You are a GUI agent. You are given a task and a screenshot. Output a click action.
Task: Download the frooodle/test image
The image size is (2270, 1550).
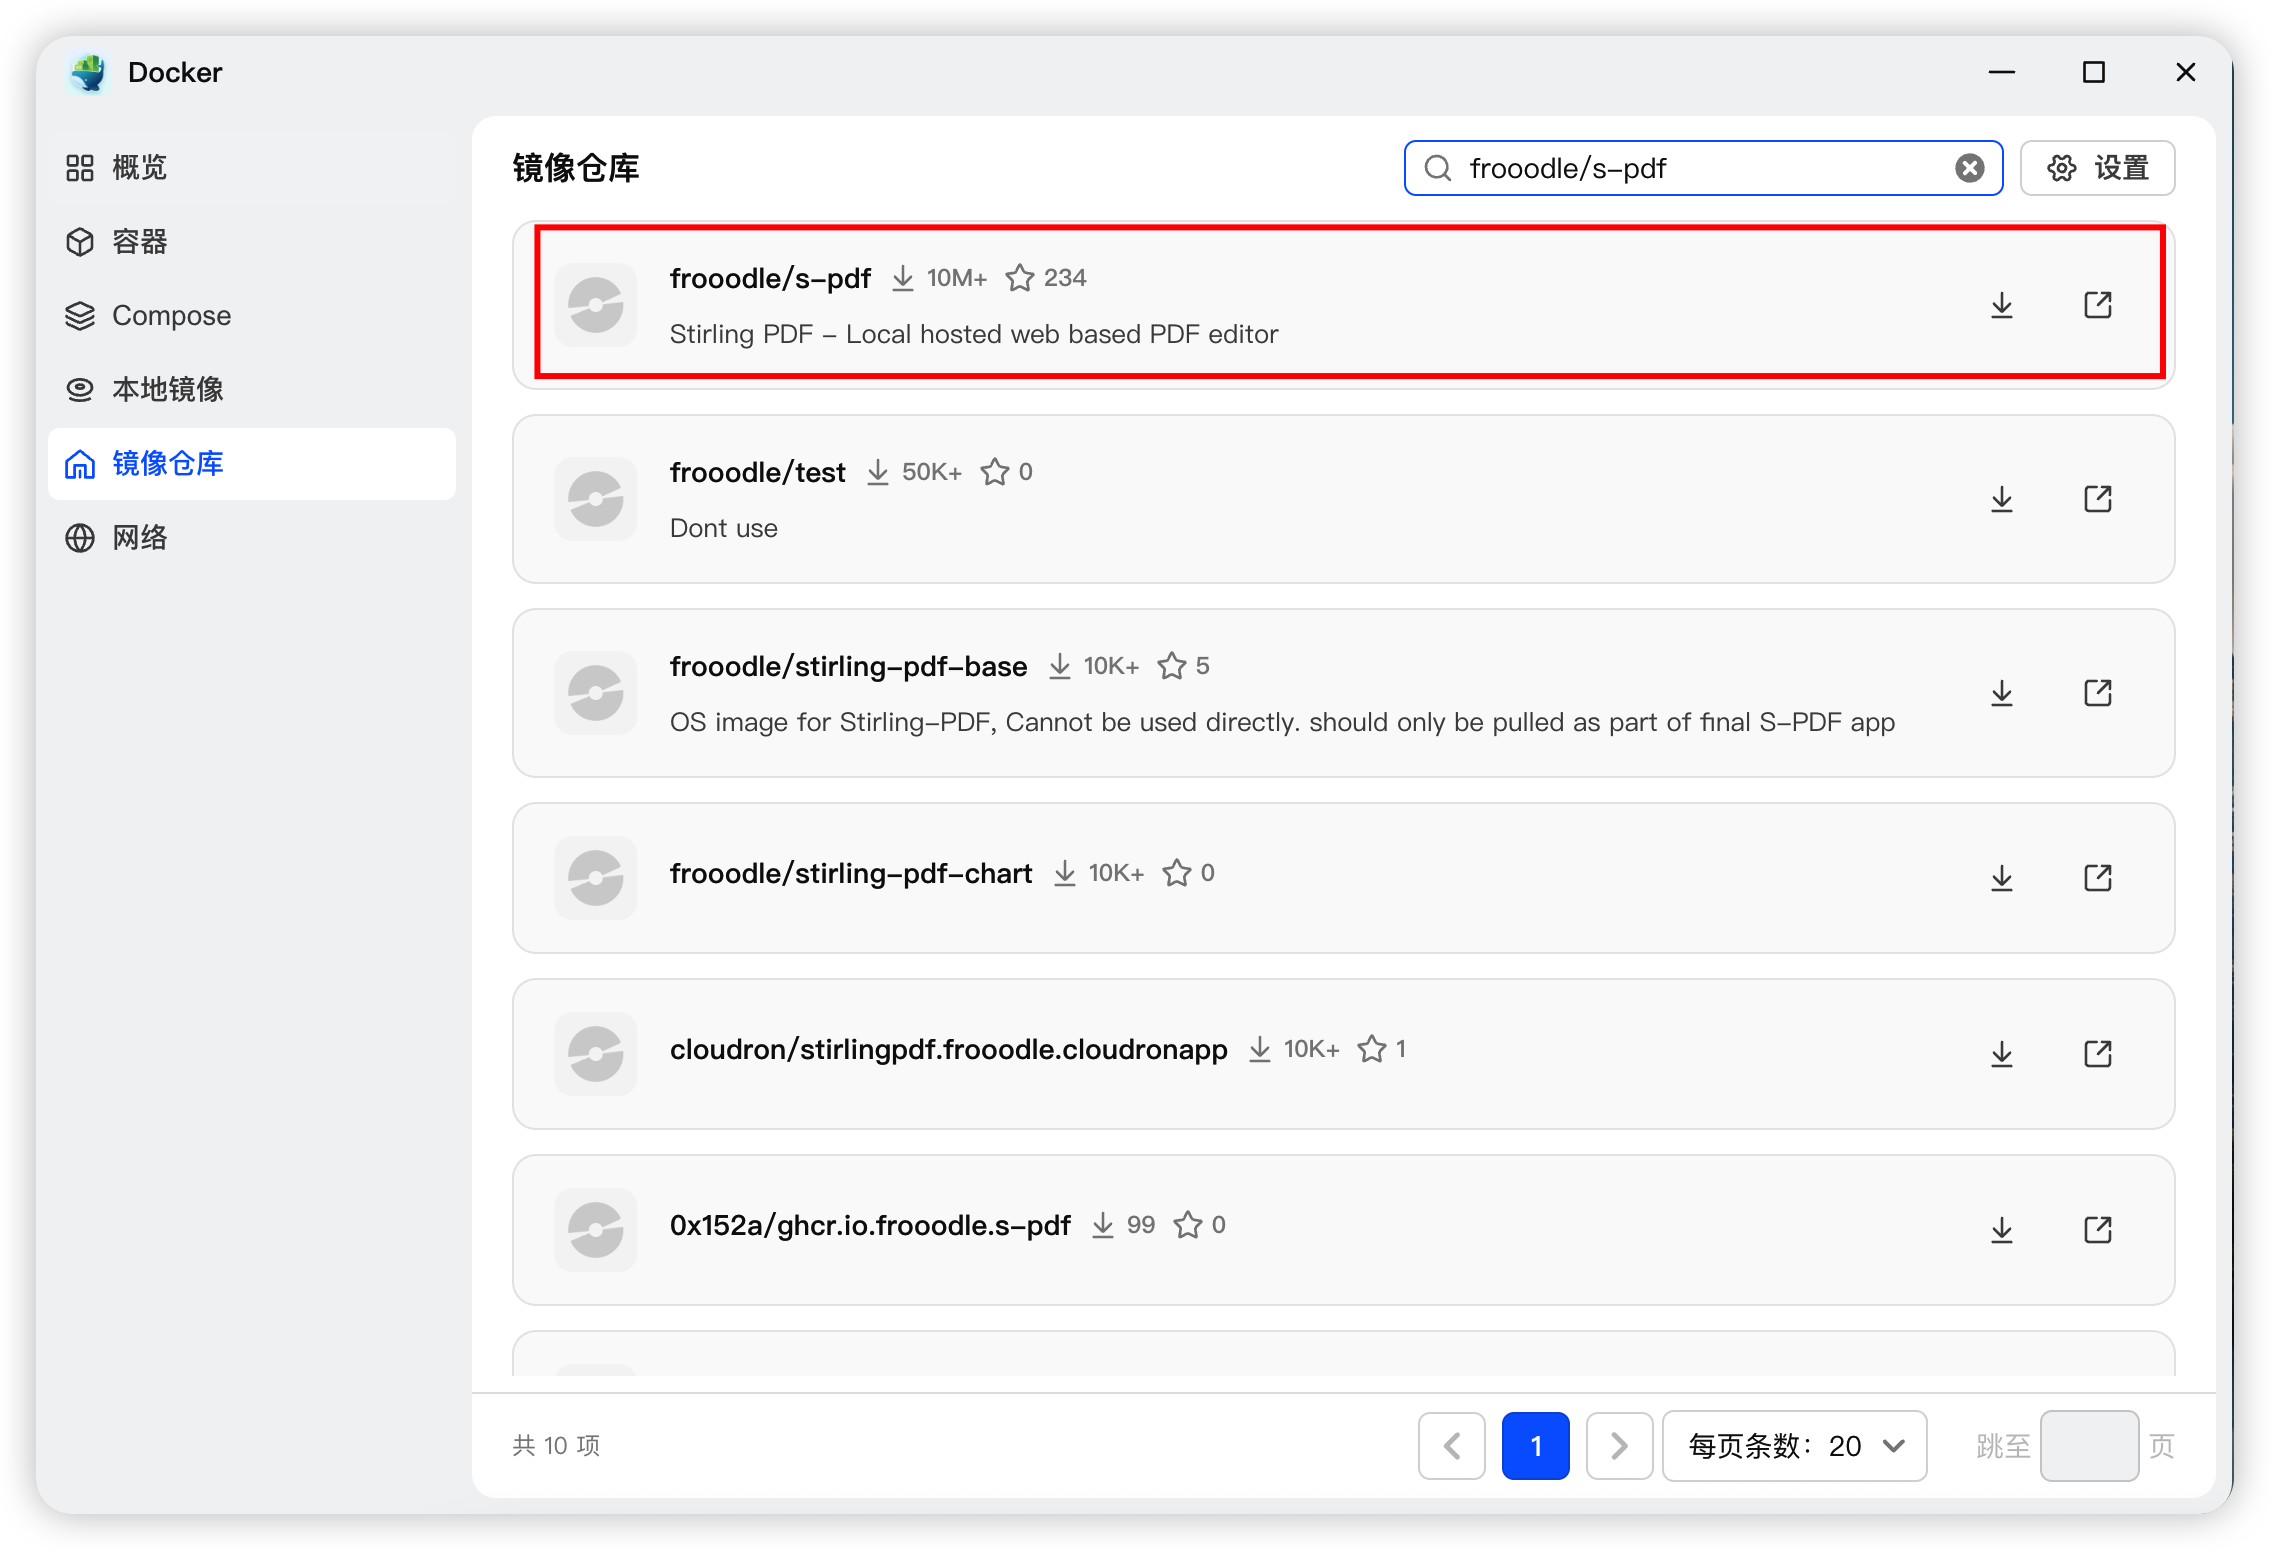coord(2001,500)
